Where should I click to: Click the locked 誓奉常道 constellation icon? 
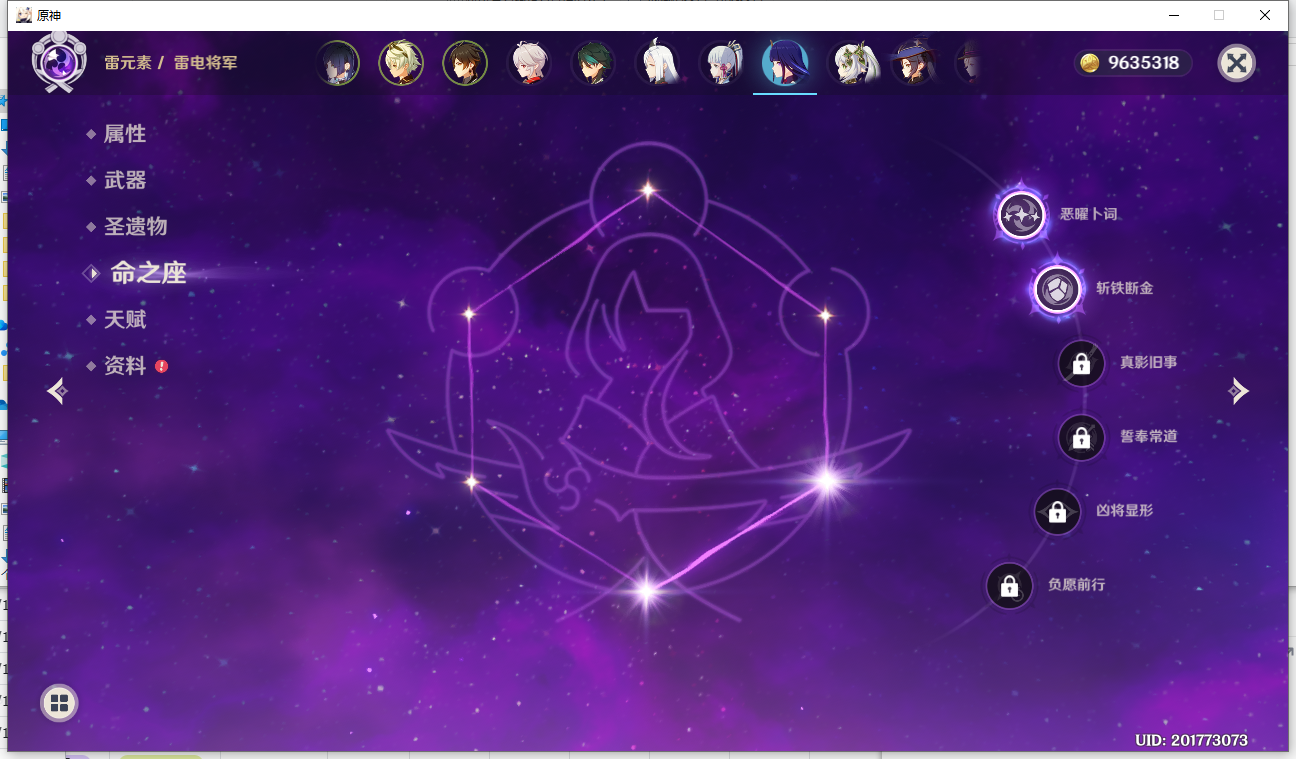tap(1081, 437)
